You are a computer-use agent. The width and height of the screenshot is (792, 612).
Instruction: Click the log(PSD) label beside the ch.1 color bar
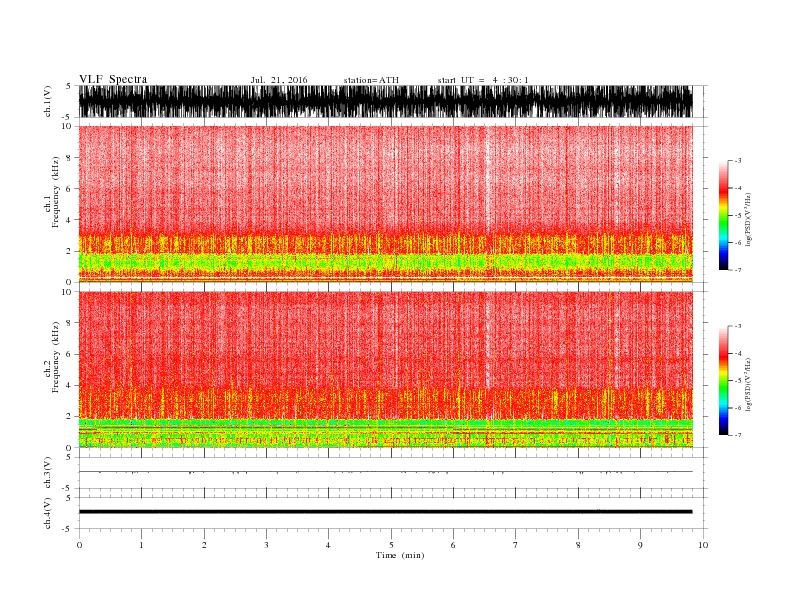(x=748, y=220)
